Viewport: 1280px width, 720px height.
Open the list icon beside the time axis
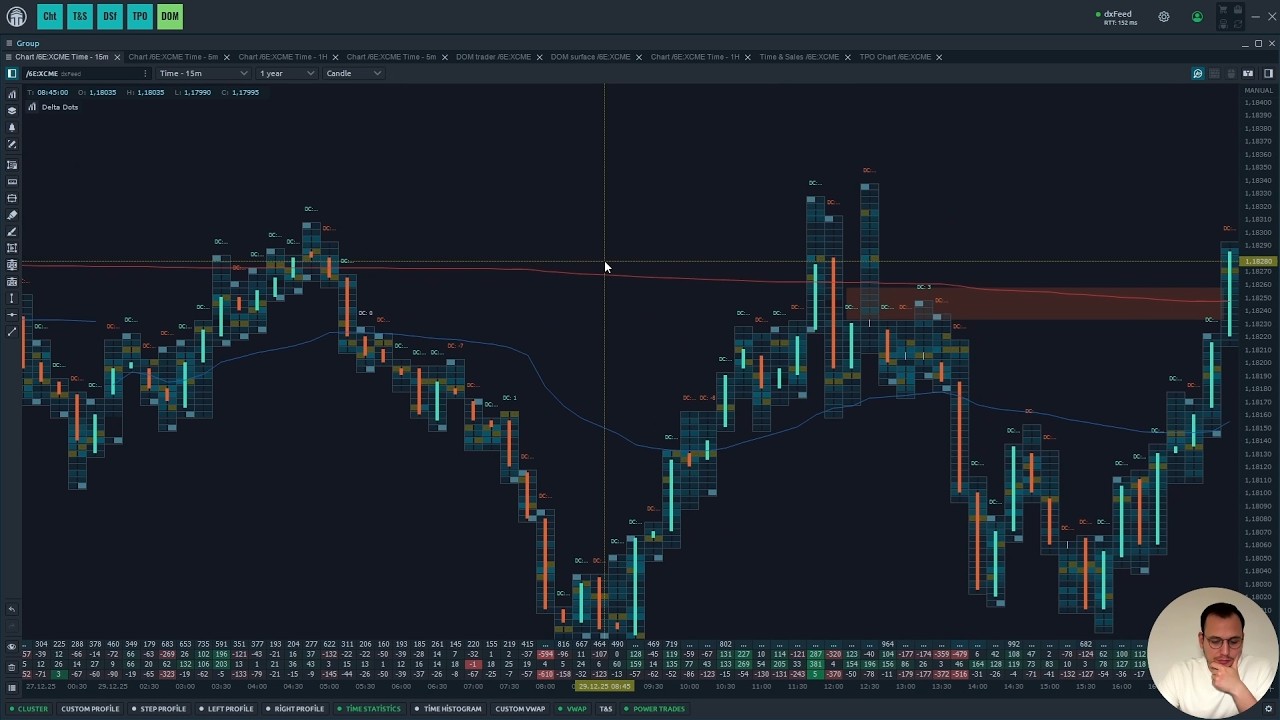pos(12,687)
